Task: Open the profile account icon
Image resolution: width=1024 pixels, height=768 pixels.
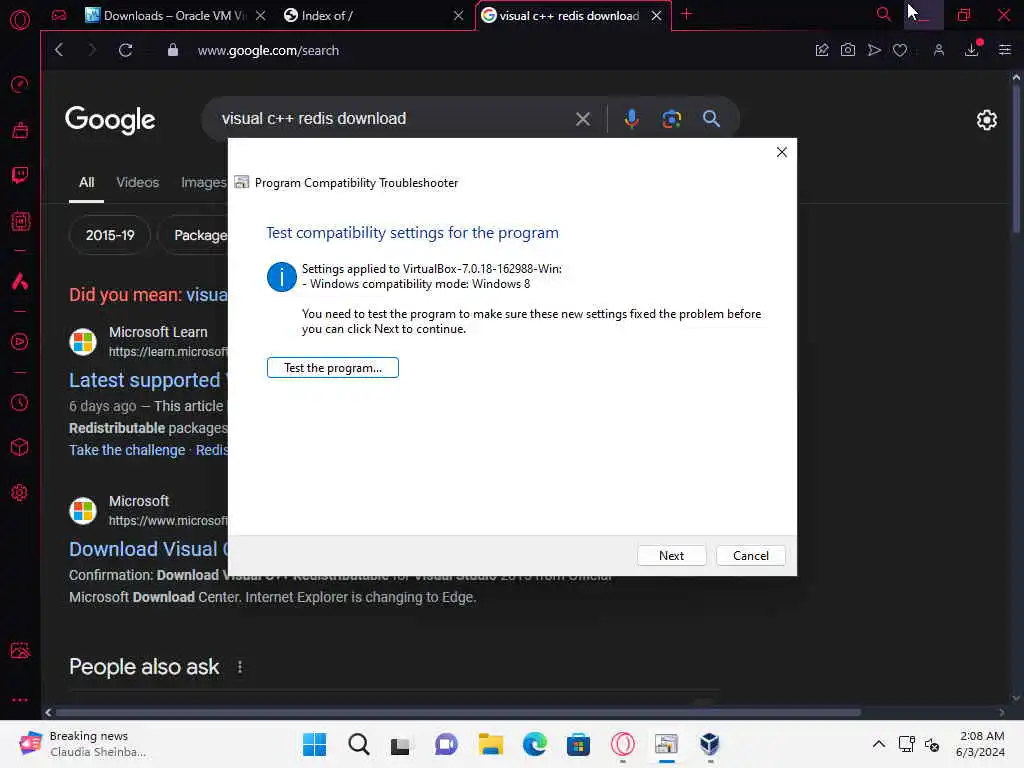Action: click(x=938, y=50)
